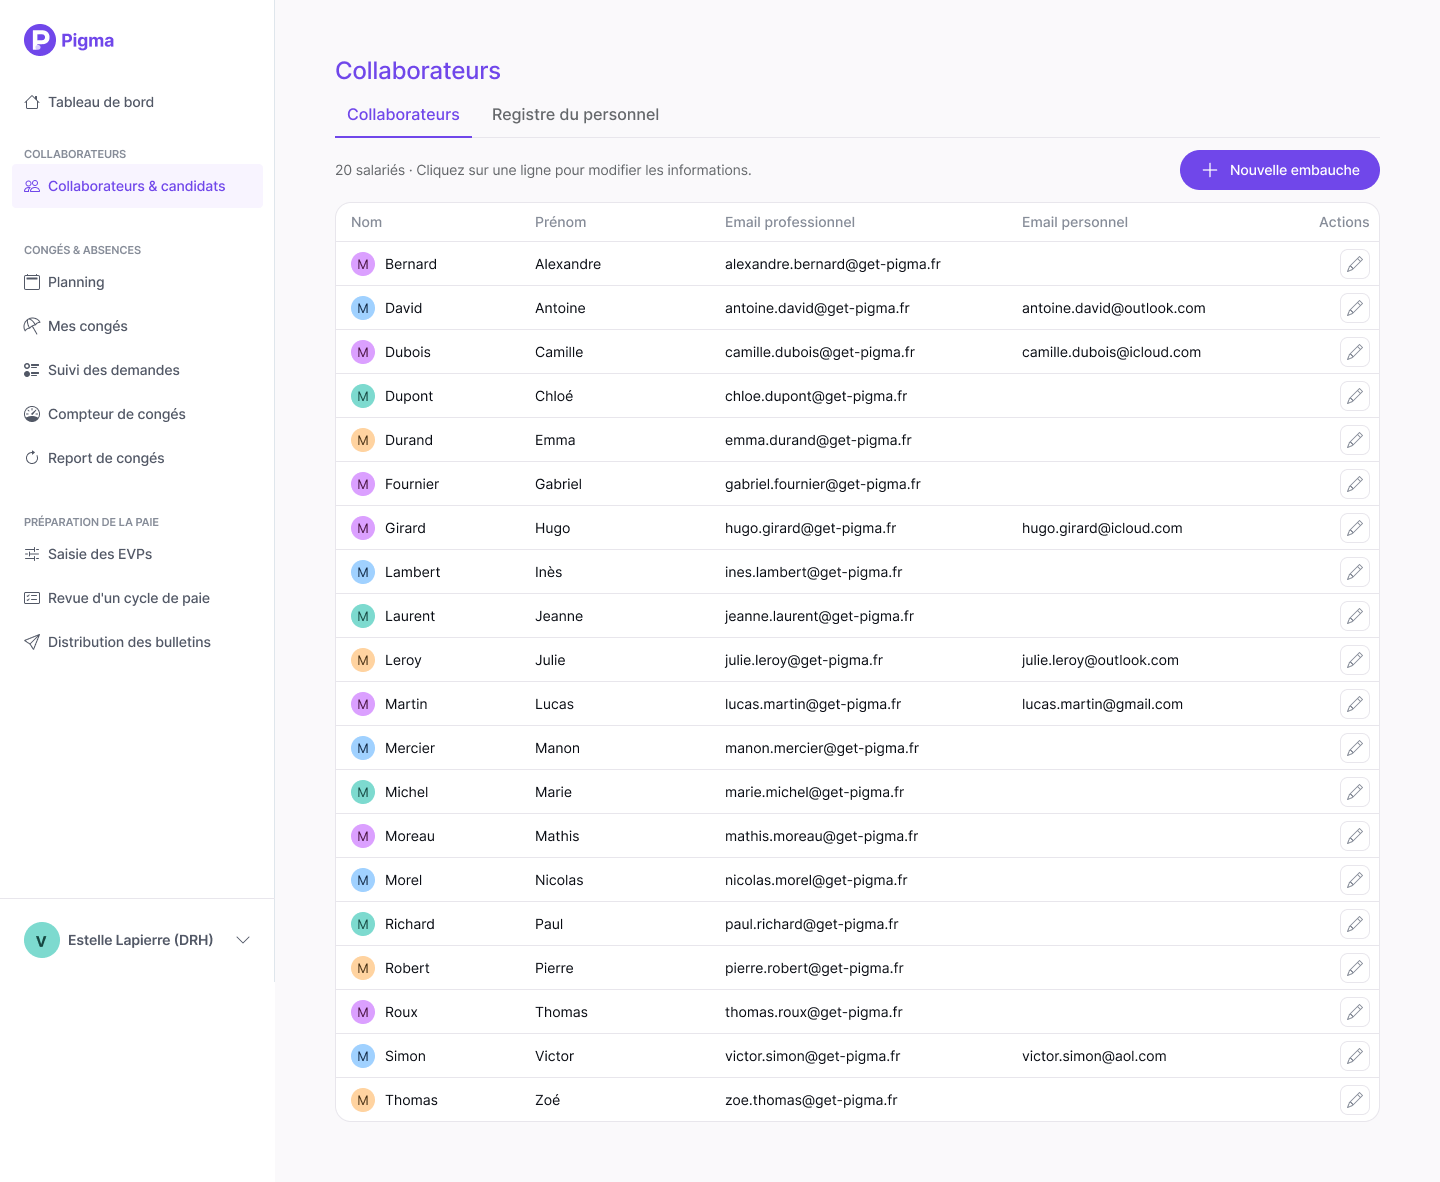Switch to Registre du personnel tab
Image resolution: width=1440 pixels, height=1182 pixels.
pyautogui.click(x=575, y=115)
